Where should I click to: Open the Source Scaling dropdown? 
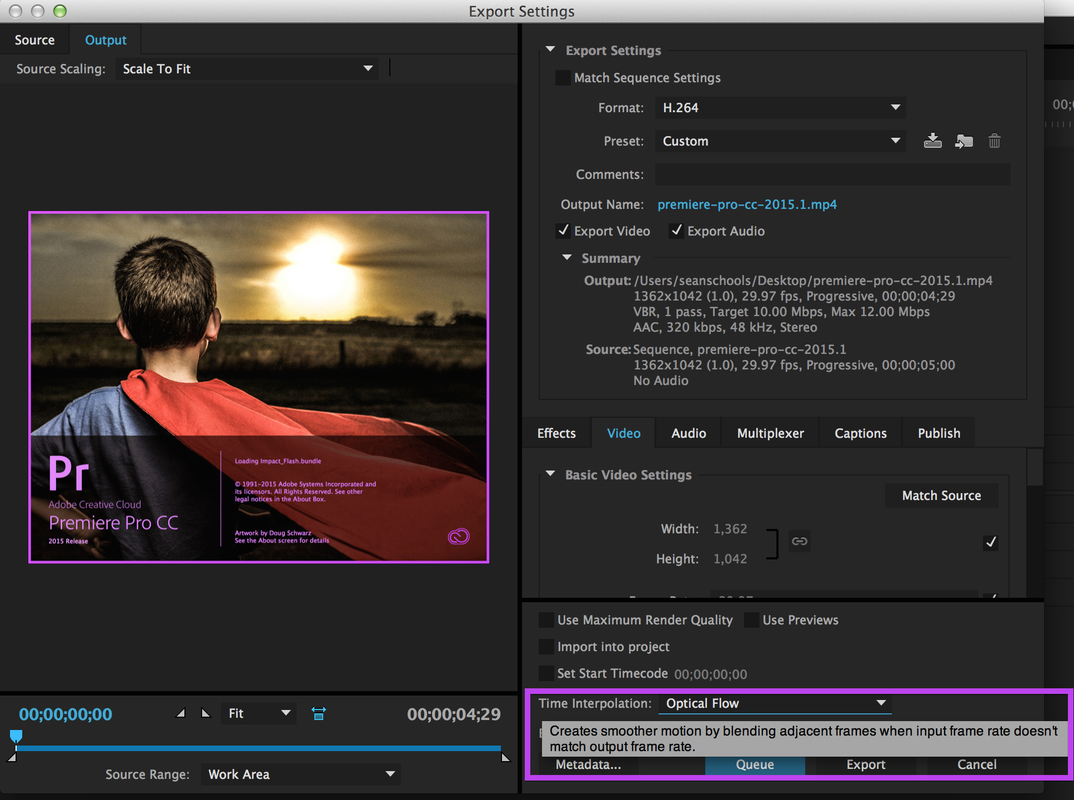click(247, 68)
